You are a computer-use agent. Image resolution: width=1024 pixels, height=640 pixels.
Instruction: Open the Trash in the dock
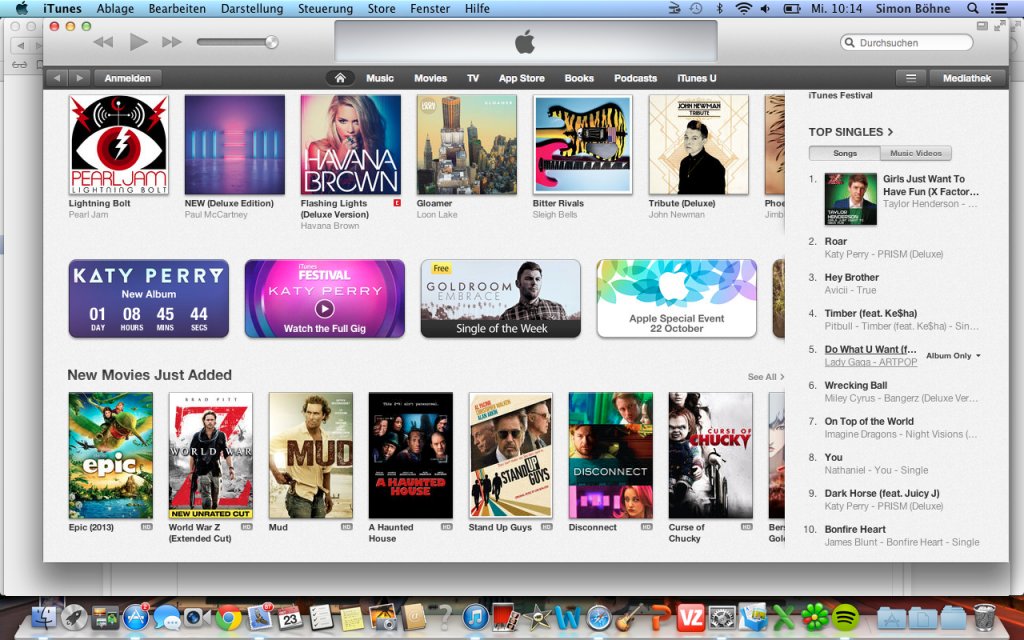pyautogui.click(x=984, y=617)
